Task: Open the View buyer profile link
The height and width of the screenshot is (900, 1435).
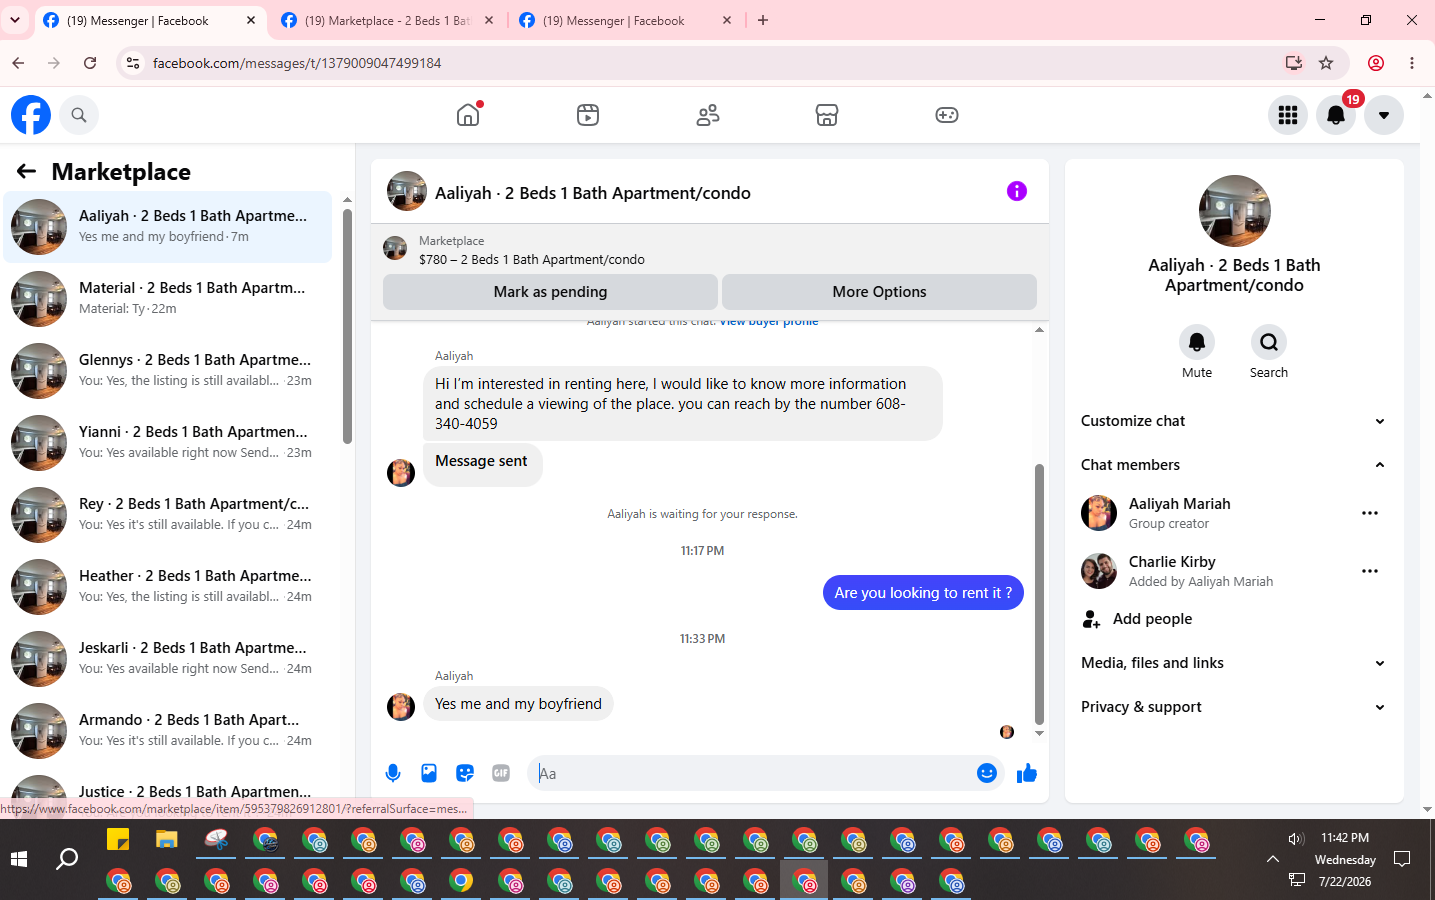Action: (x=769, y=322)
